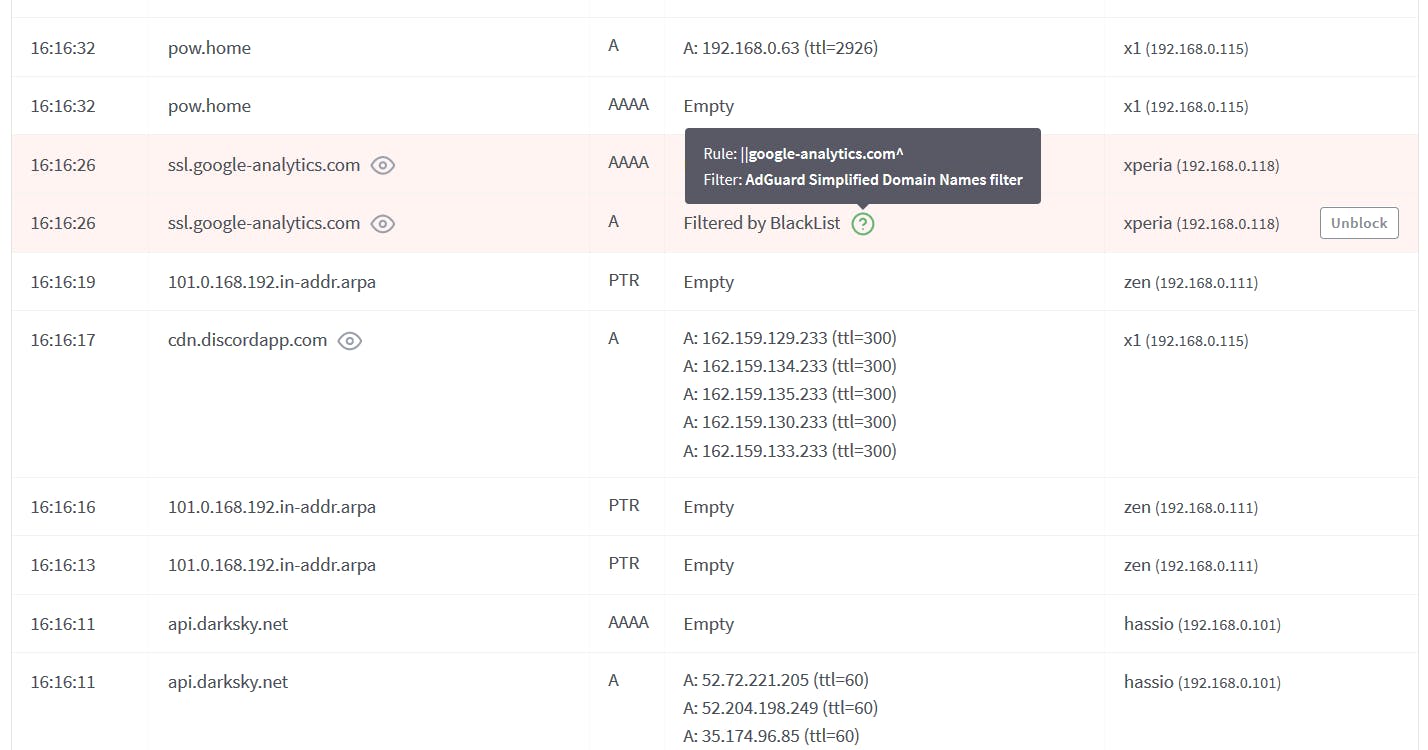Click the eye icon on the ssl.google-analytics.com AAAA row
This screenshot has height=750, width=1428.
[x=383, y=165]
